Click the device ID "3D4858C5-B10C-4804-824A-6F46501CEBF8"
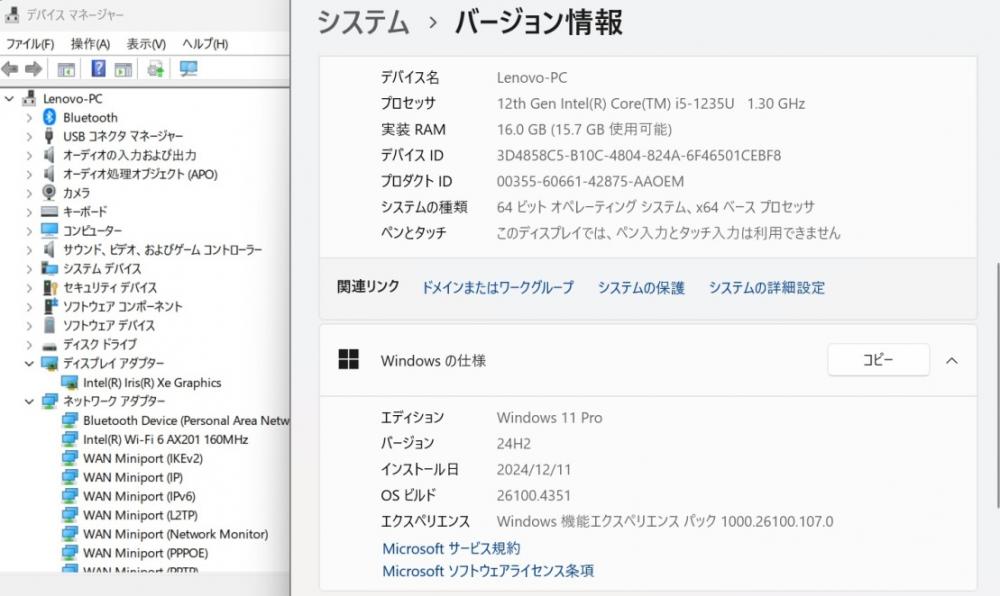 639,156
